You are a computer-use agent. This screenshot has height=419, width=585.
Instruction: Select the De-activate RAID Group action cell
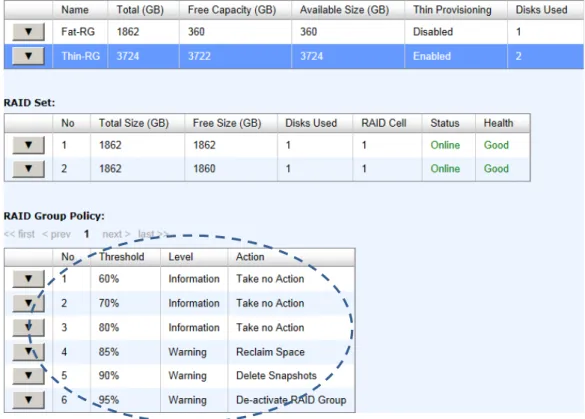(x=291, y=400)
